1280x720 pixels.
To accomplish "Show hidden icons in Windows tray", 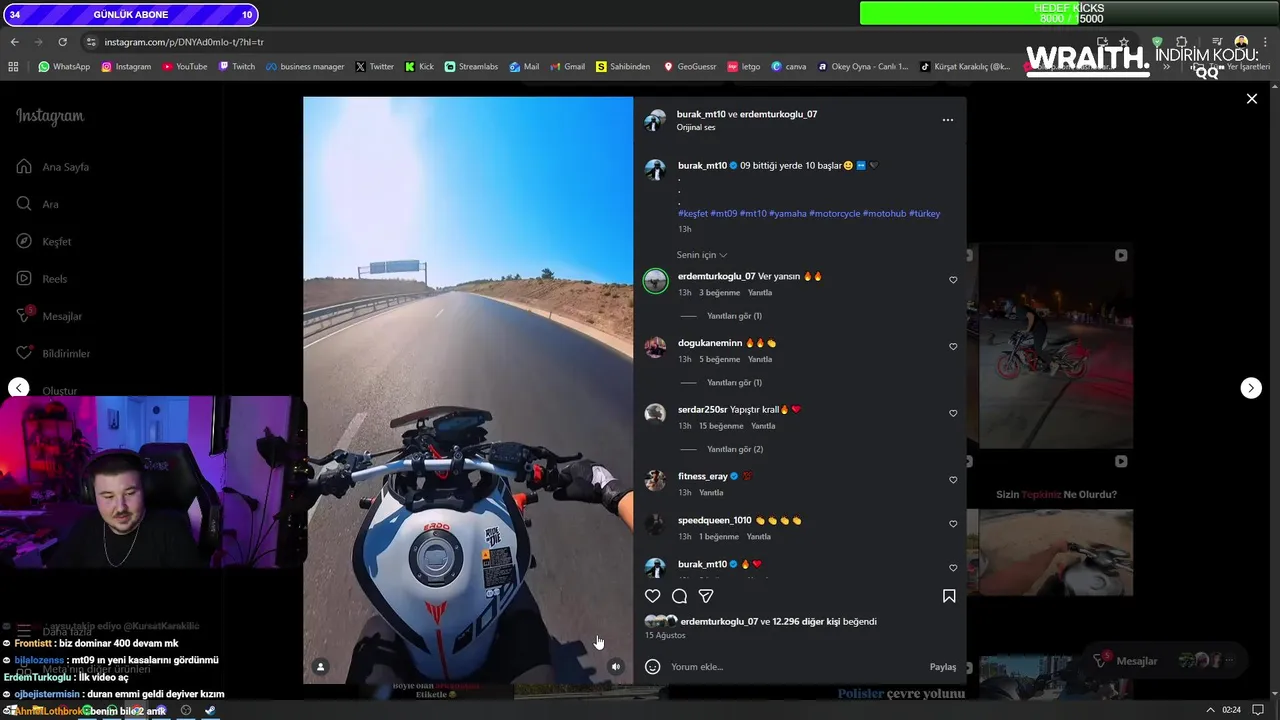I will pos(1210,710).
